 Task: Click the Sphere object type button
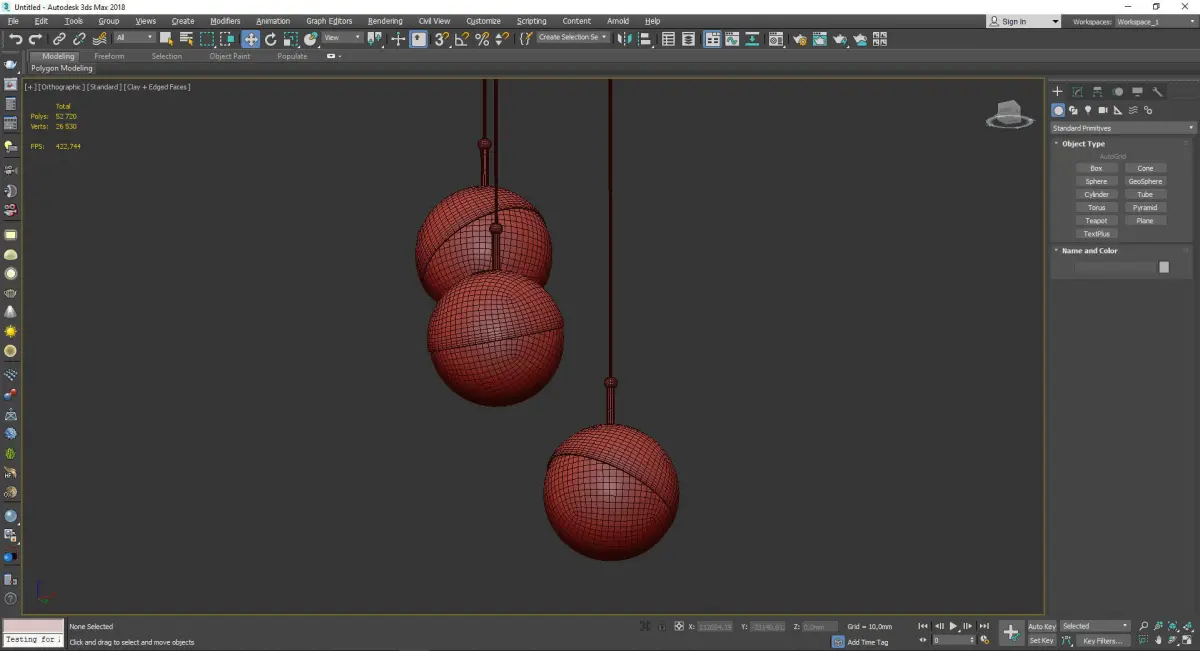click(x=1096, y=182)
